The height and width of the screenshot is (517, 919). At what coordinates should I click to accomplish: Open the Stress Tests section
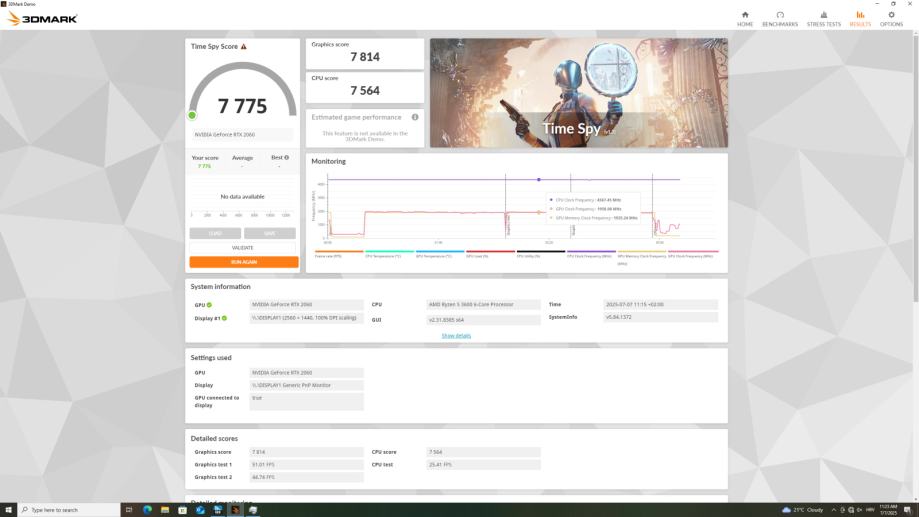[x=823, y=18]
